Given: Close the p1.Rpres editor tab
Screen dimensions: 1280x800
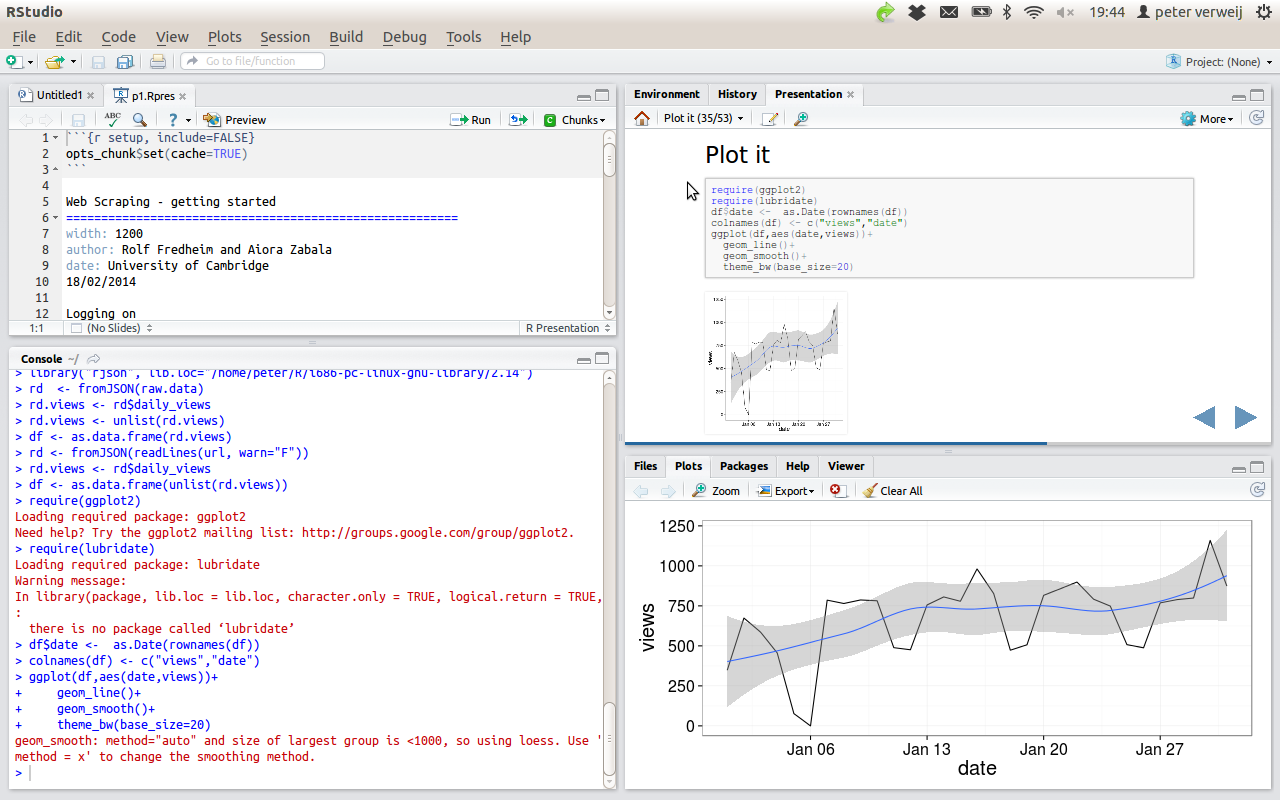Looking at the screenshot, I should click(x=183, y=96).
